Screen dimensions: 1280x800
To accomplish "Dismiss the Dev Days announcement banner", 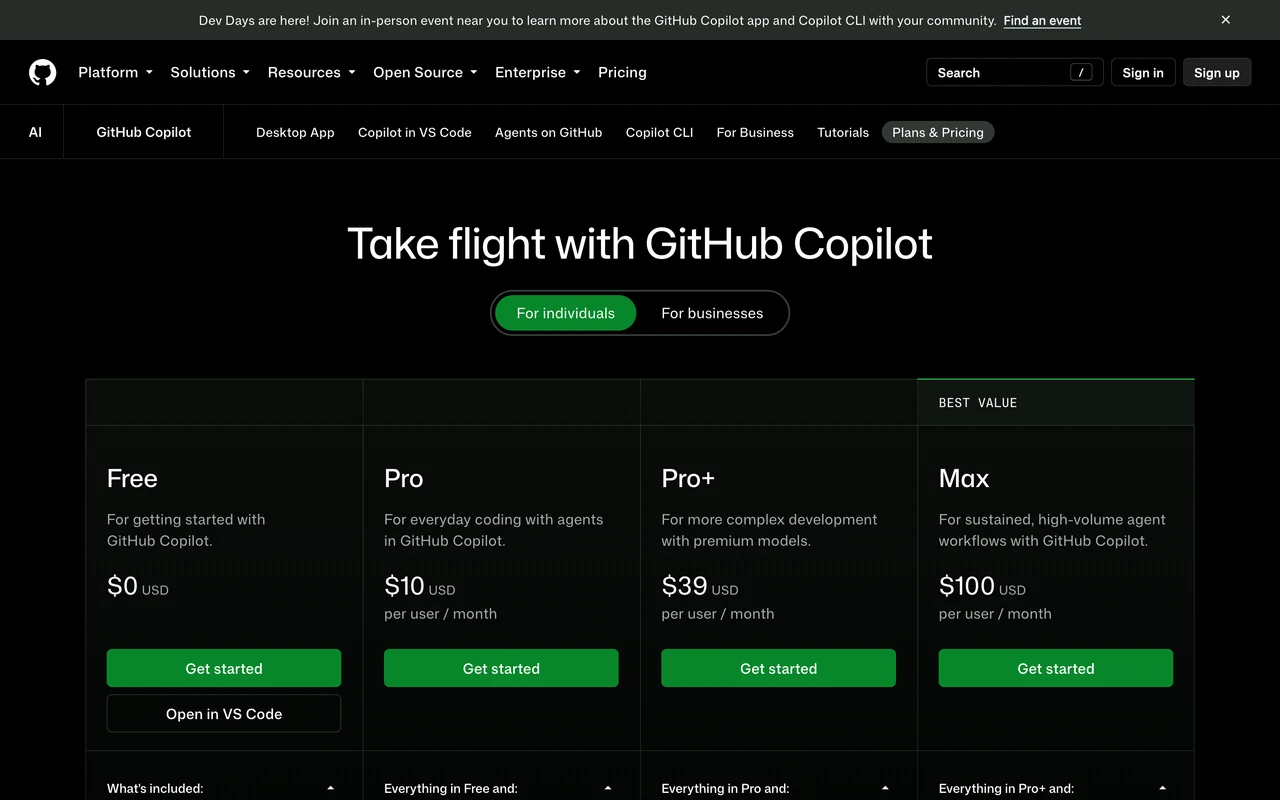I will (1225, 20).
